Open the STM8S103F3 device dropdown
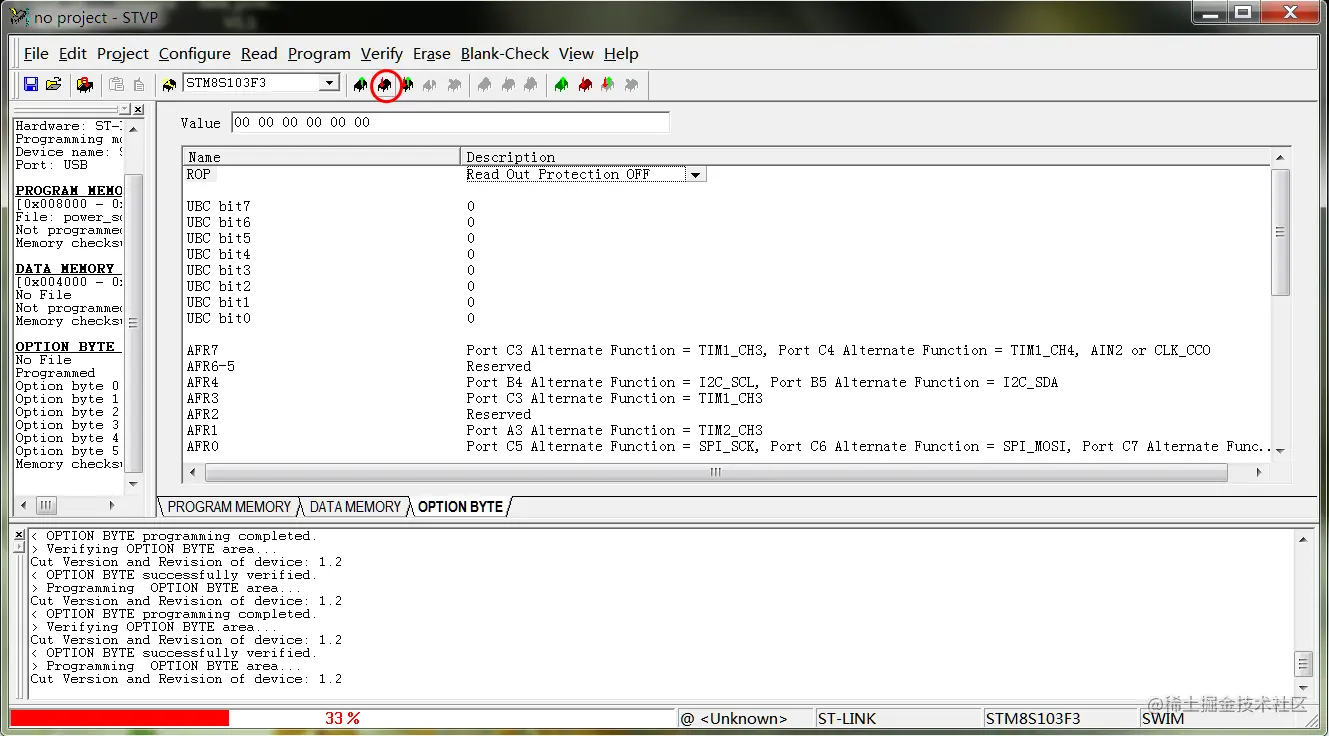This screenshot has height=736, width=1329. coord(330,83)
